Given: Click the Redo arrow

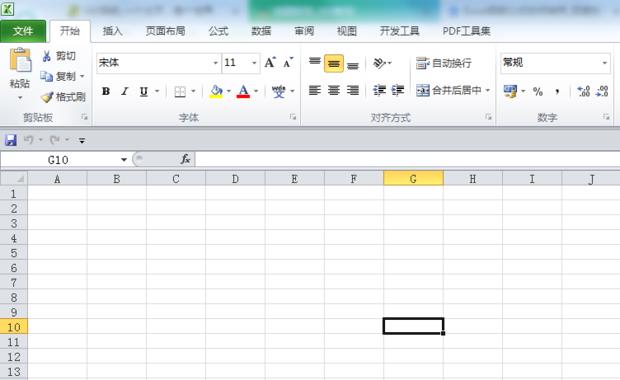Looking at the screenshot, I should 55,140.
